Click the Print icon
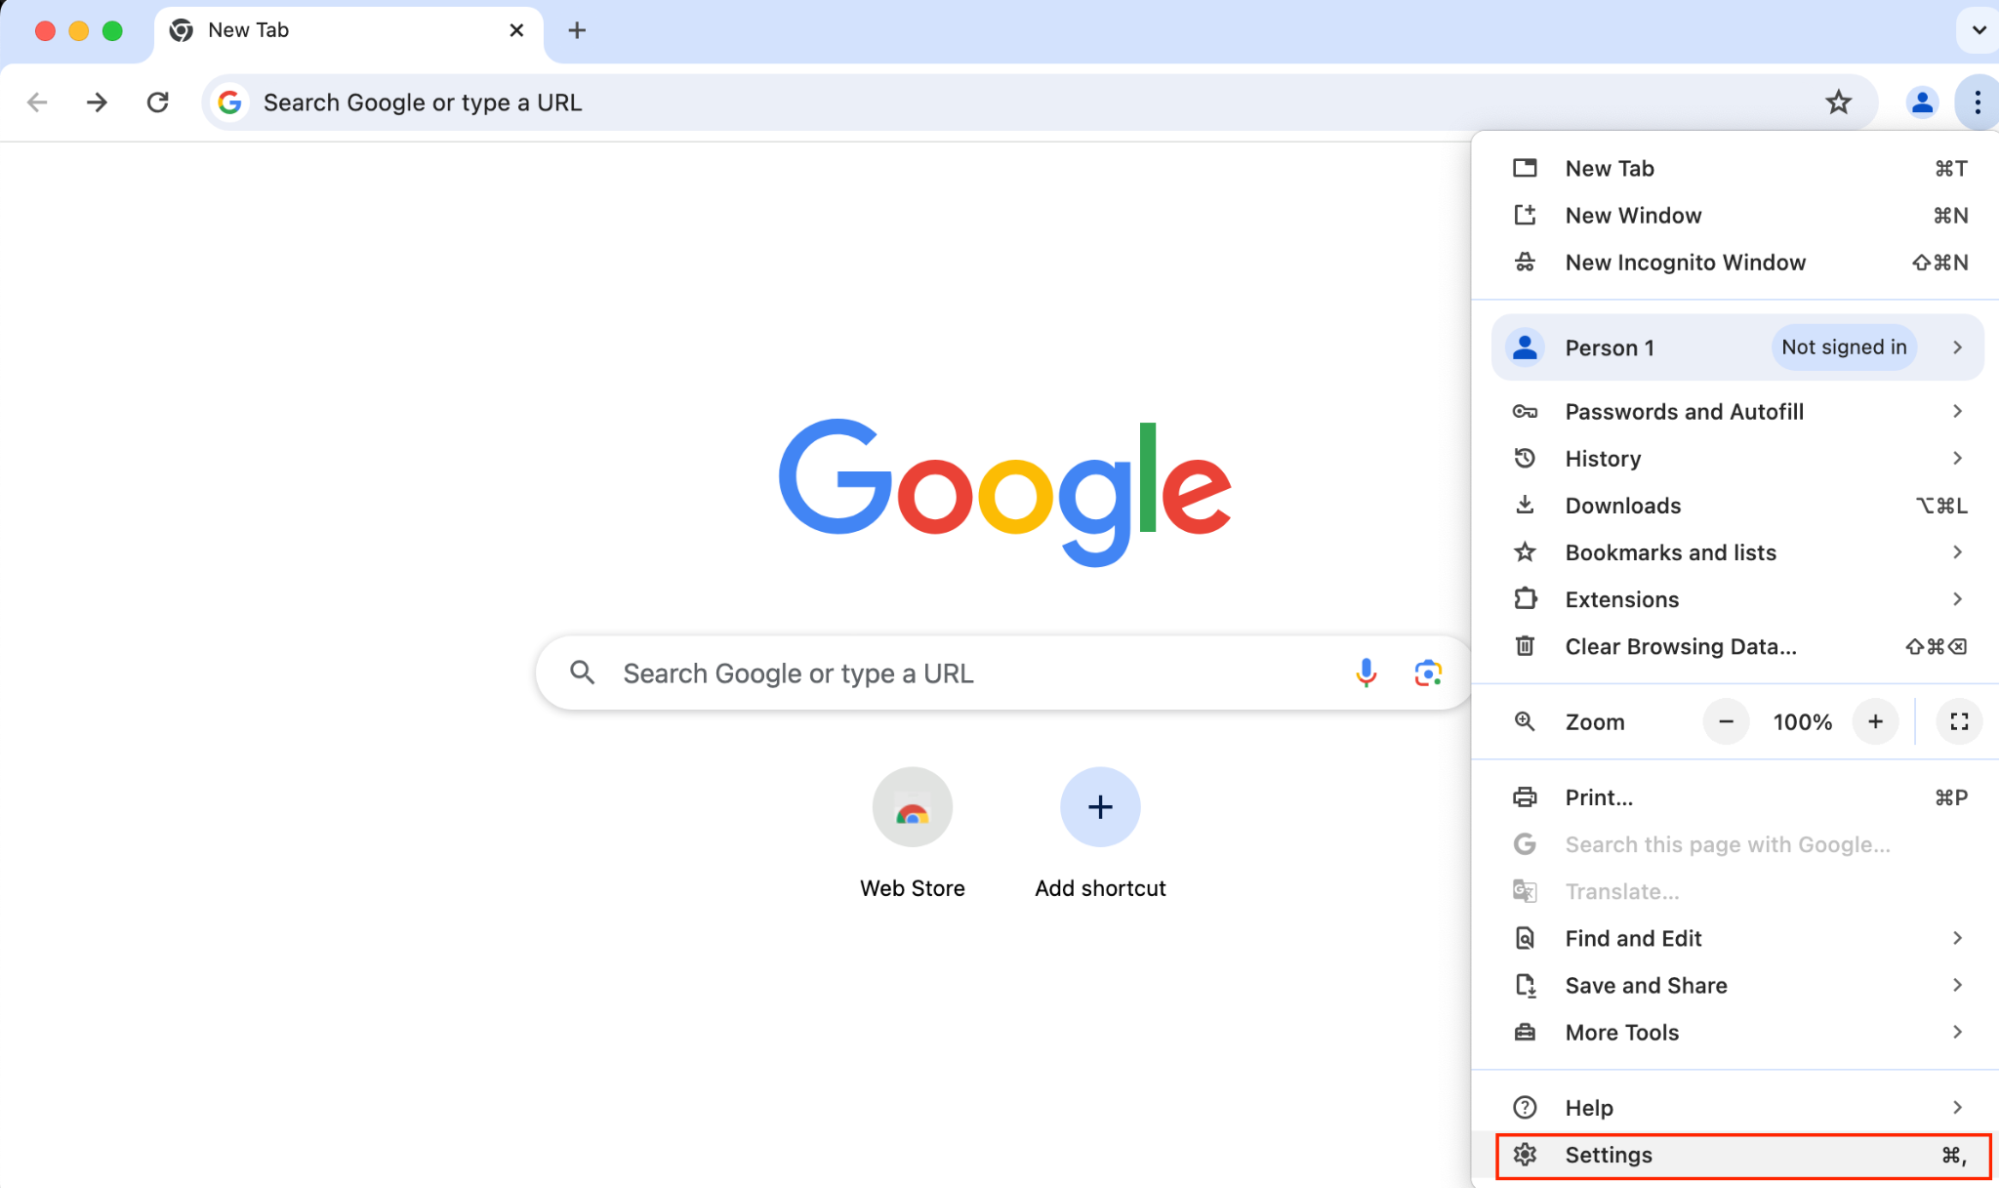Screen dimensions: 1999x1188 pos(1524,796)
